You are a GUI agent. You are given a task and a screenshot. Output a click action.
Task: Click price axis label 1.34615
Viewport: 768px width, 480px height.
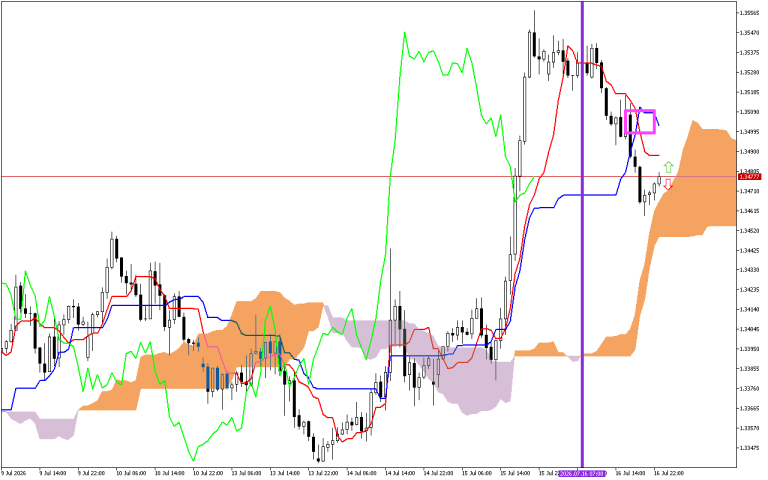point(749,211)
